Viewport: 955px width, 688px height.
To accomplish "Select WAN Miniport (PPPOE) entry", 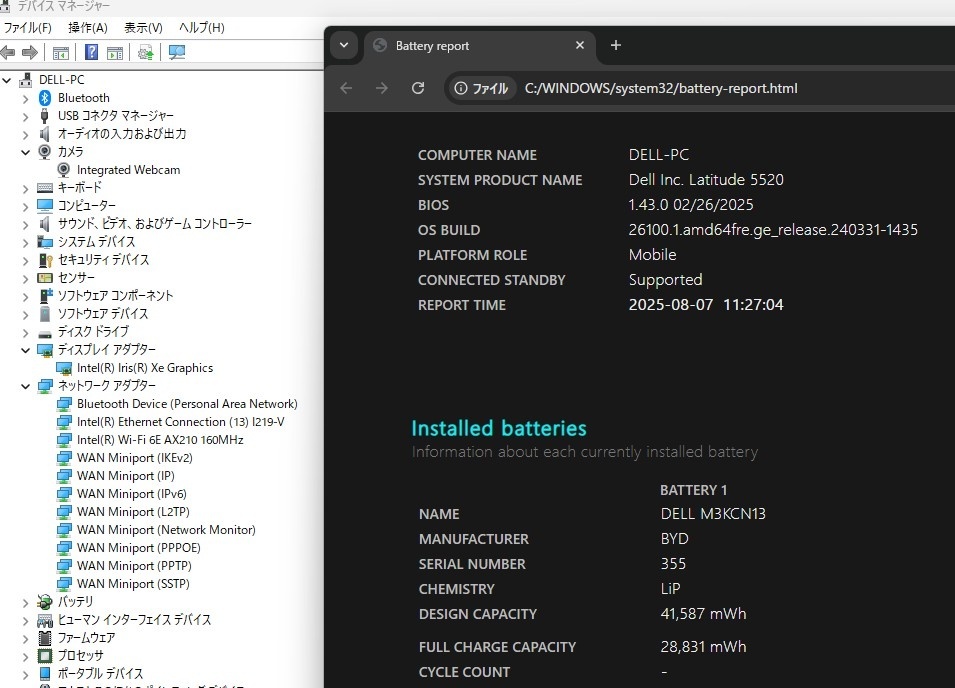I will [x=139, y=547].
